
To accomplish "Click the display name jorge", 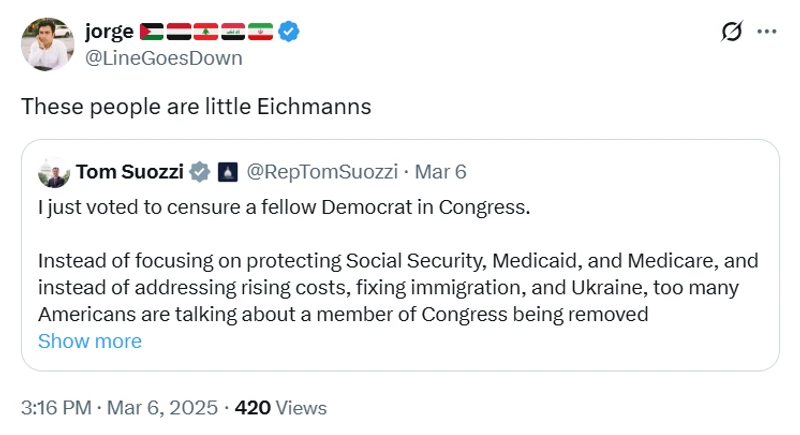I will [109, 32].
